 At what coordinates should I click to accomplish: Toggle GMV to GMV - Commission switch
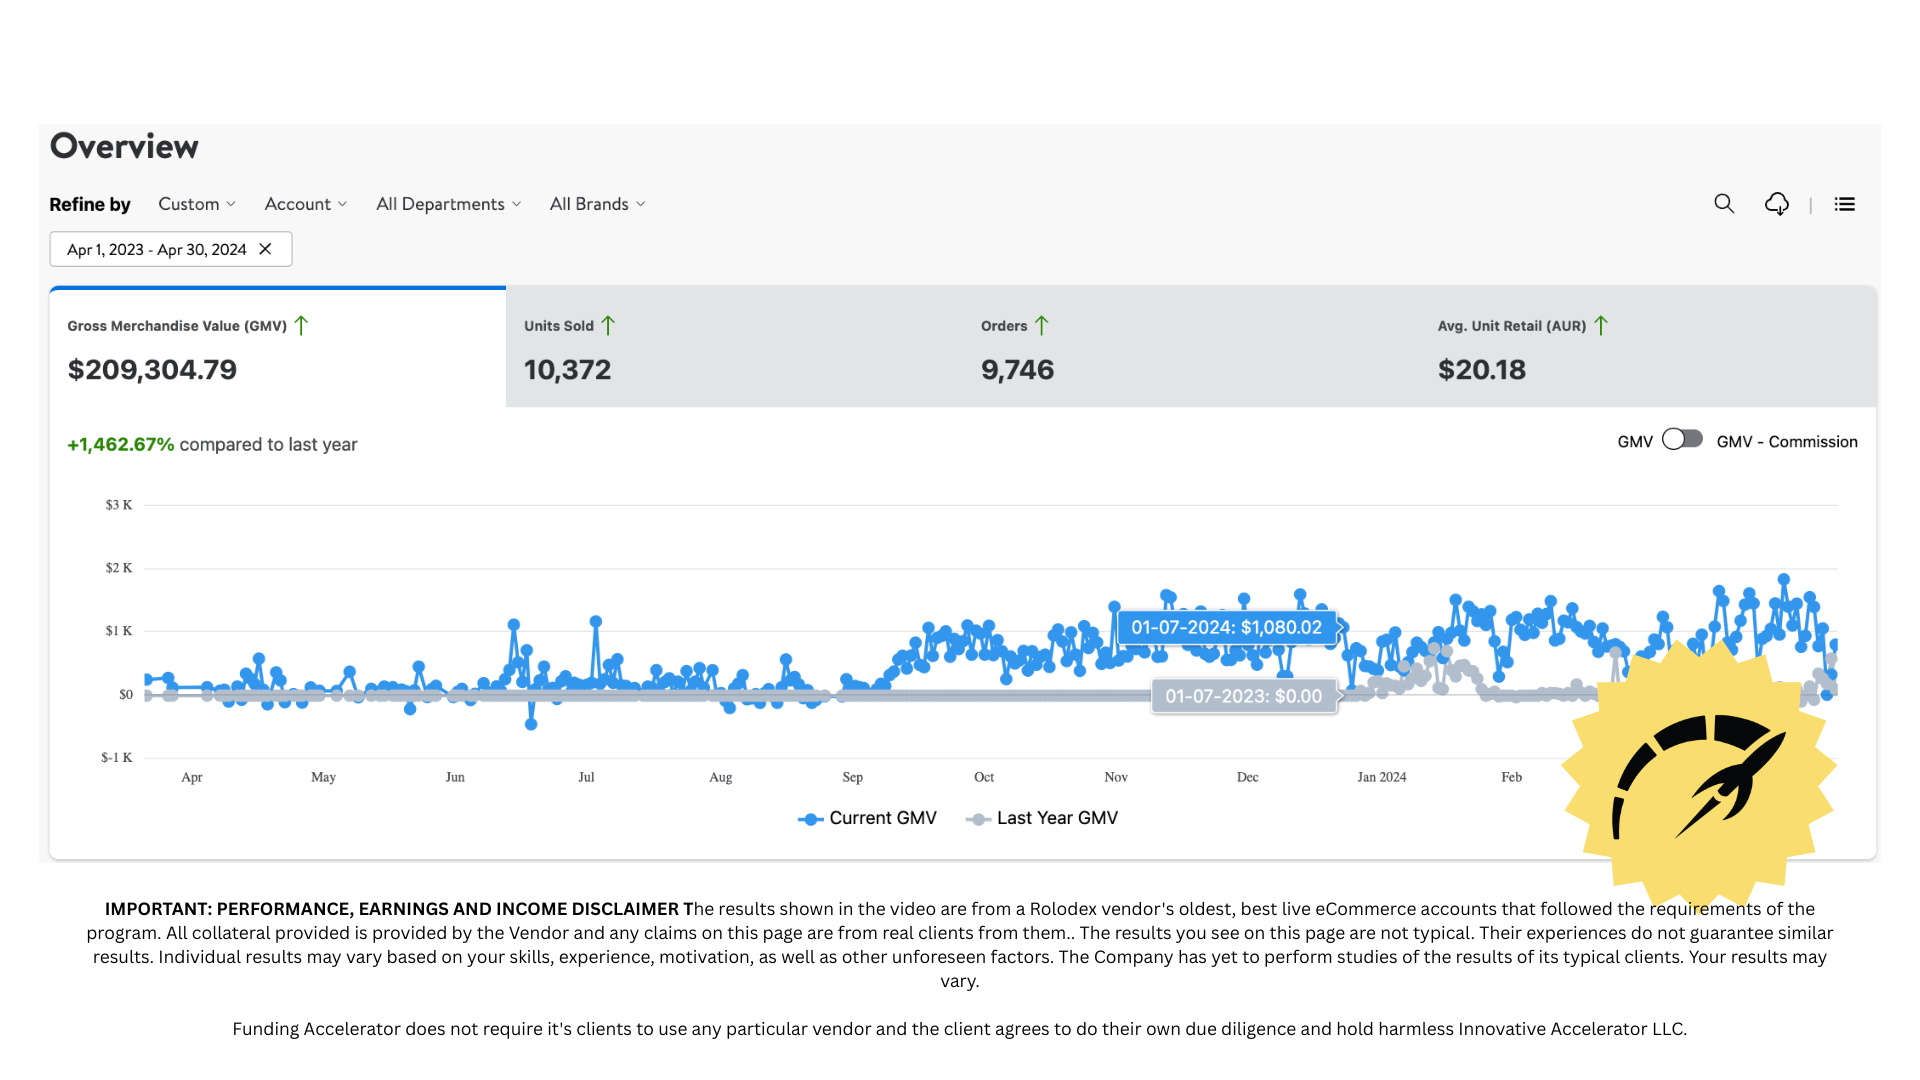pyautogui.click(x=1682, y=440)
